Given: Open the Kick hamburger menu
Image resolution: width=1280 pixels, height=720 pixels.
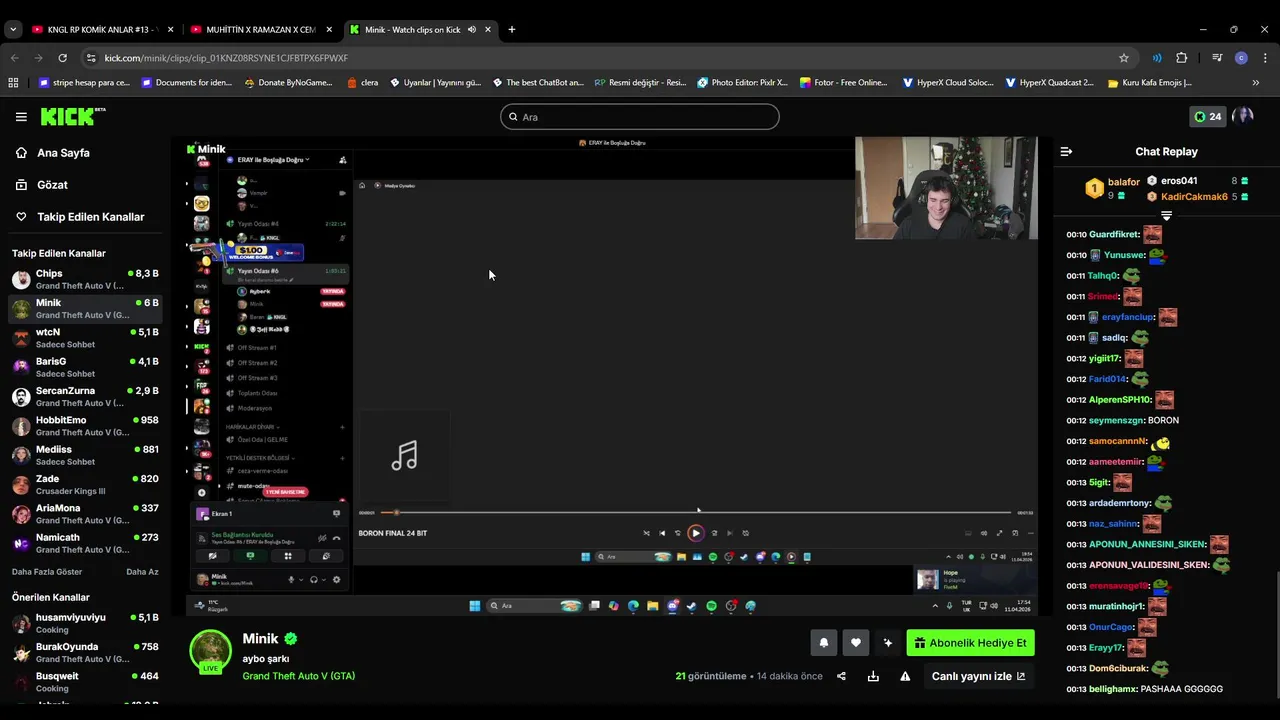Looking at the screenshot, I should click(21, 117).
